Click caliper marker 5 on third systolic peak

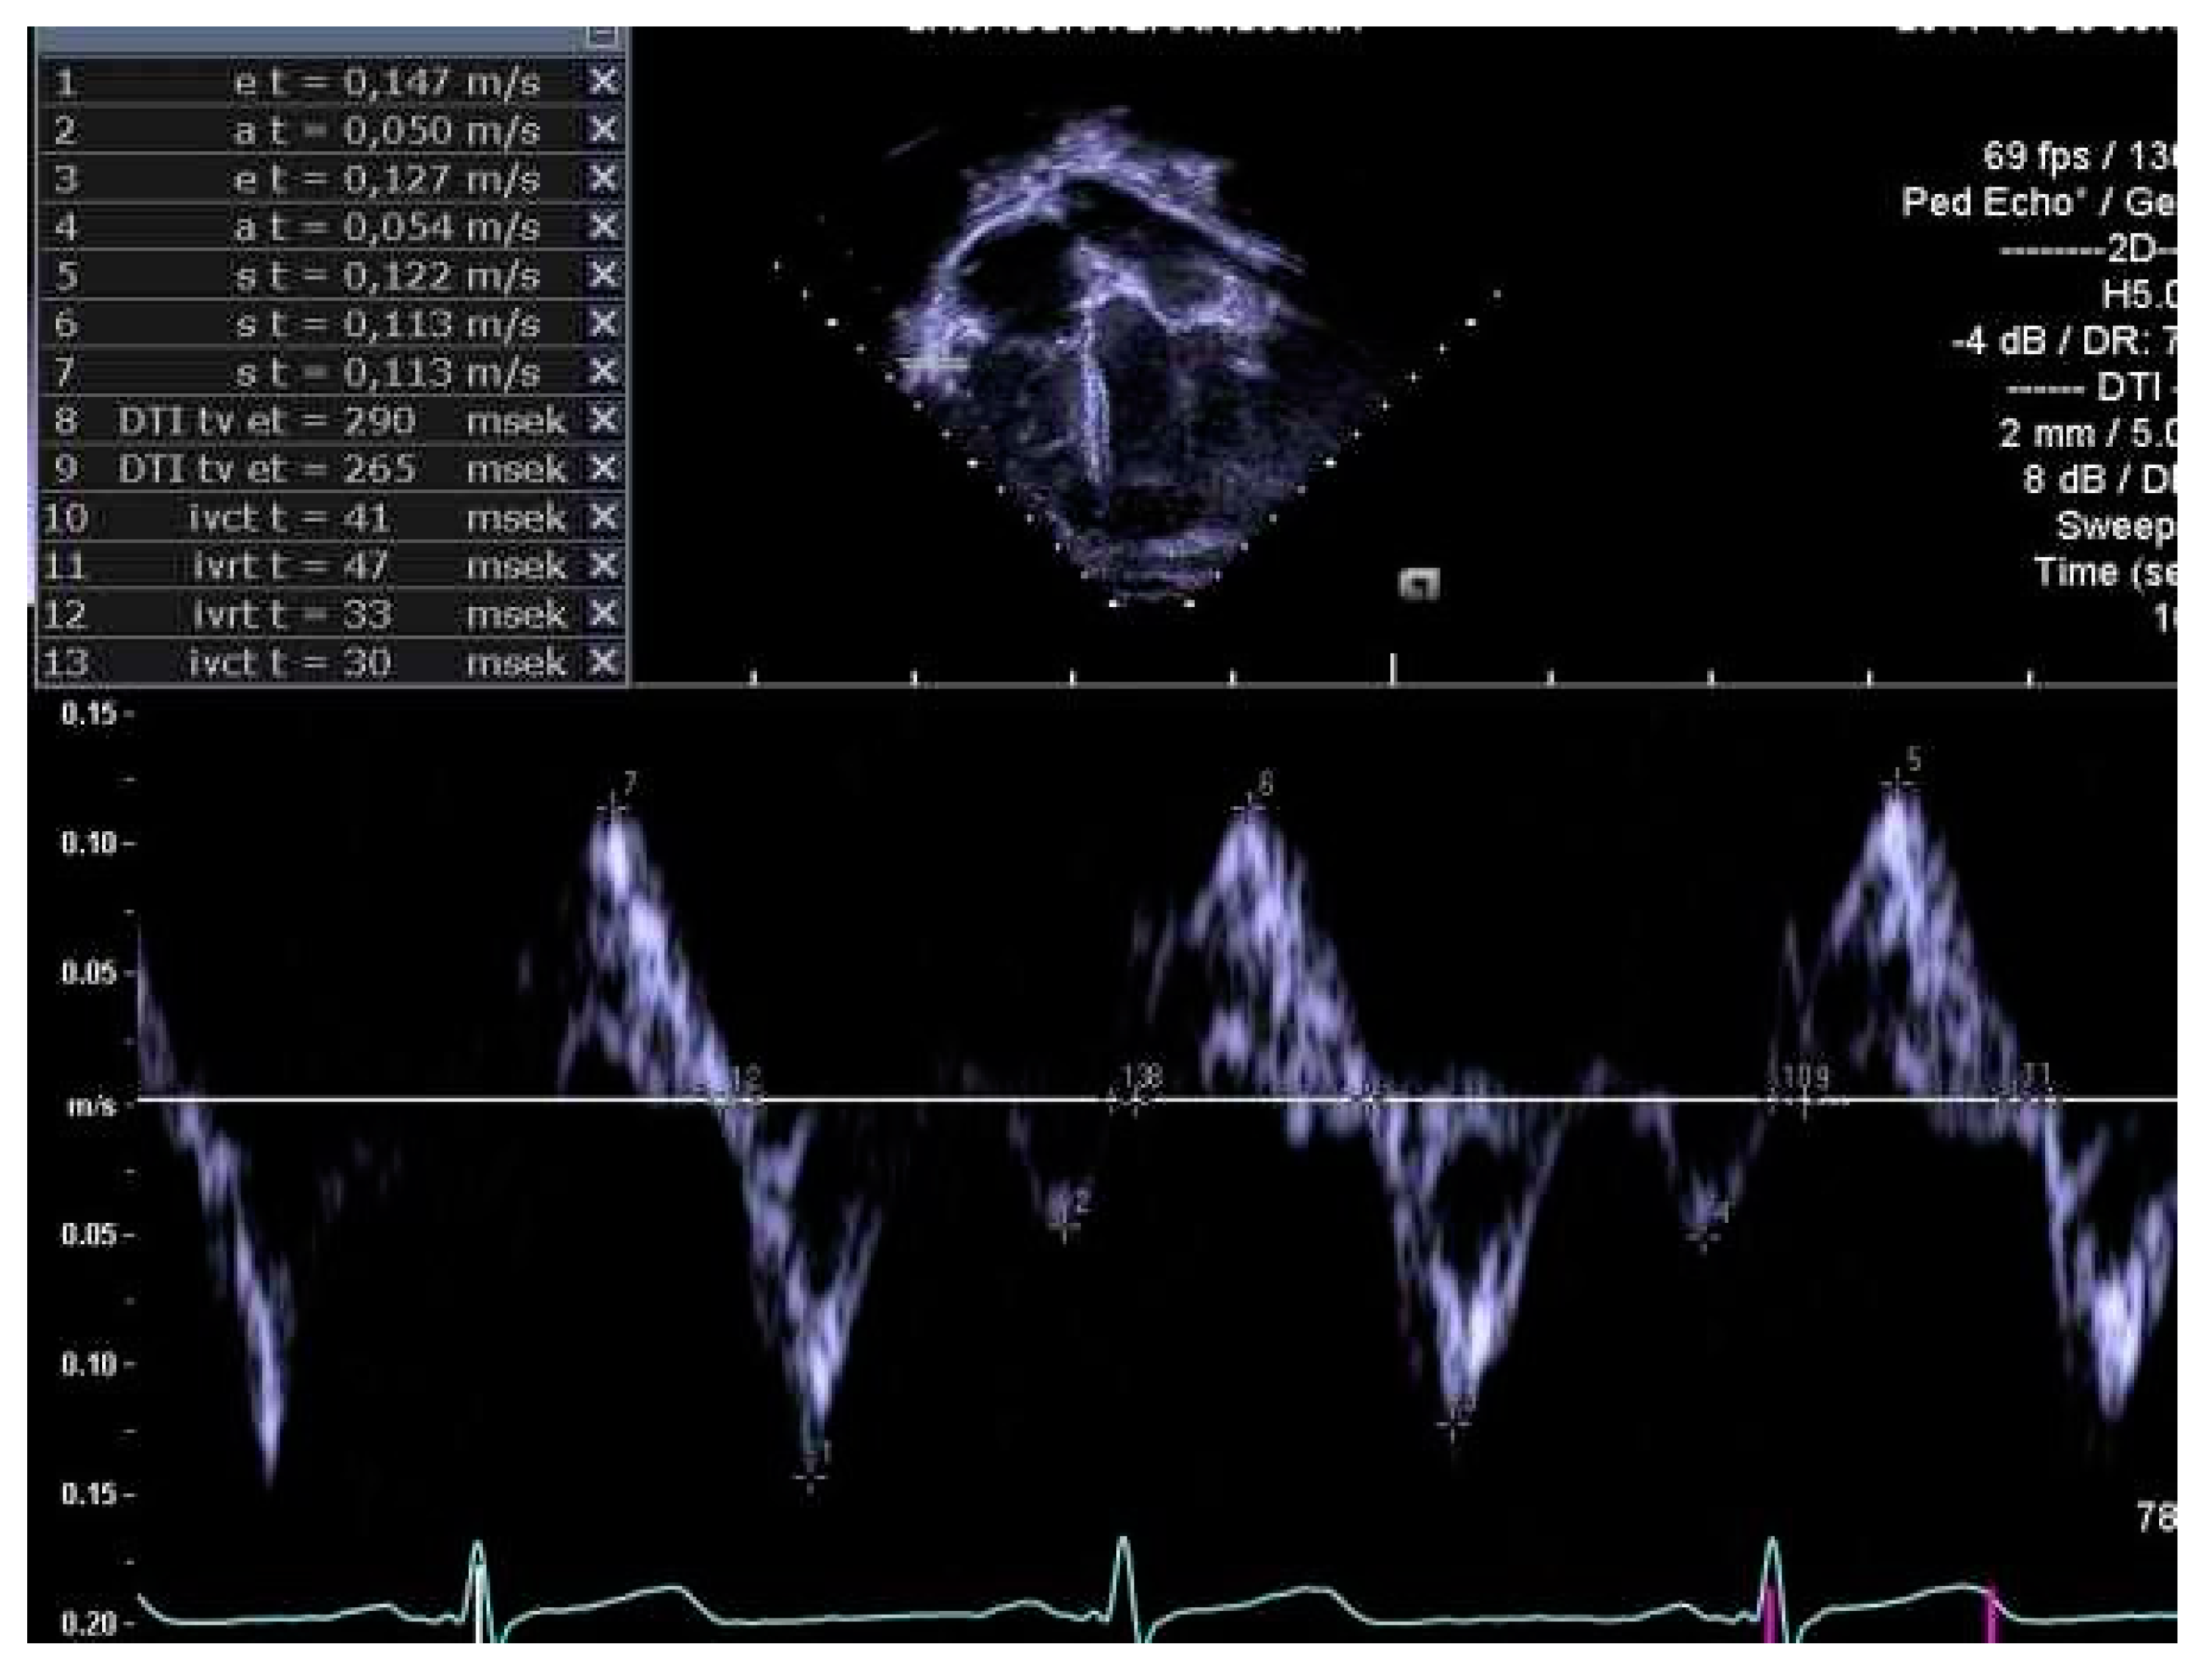coord(1897,784)
